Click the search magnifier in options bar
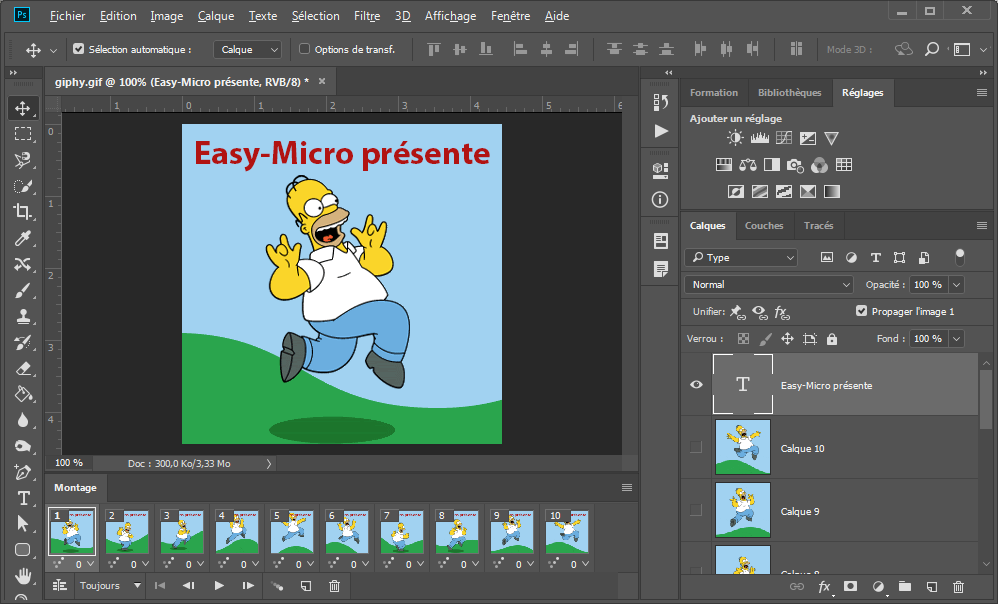 (932, 49)
